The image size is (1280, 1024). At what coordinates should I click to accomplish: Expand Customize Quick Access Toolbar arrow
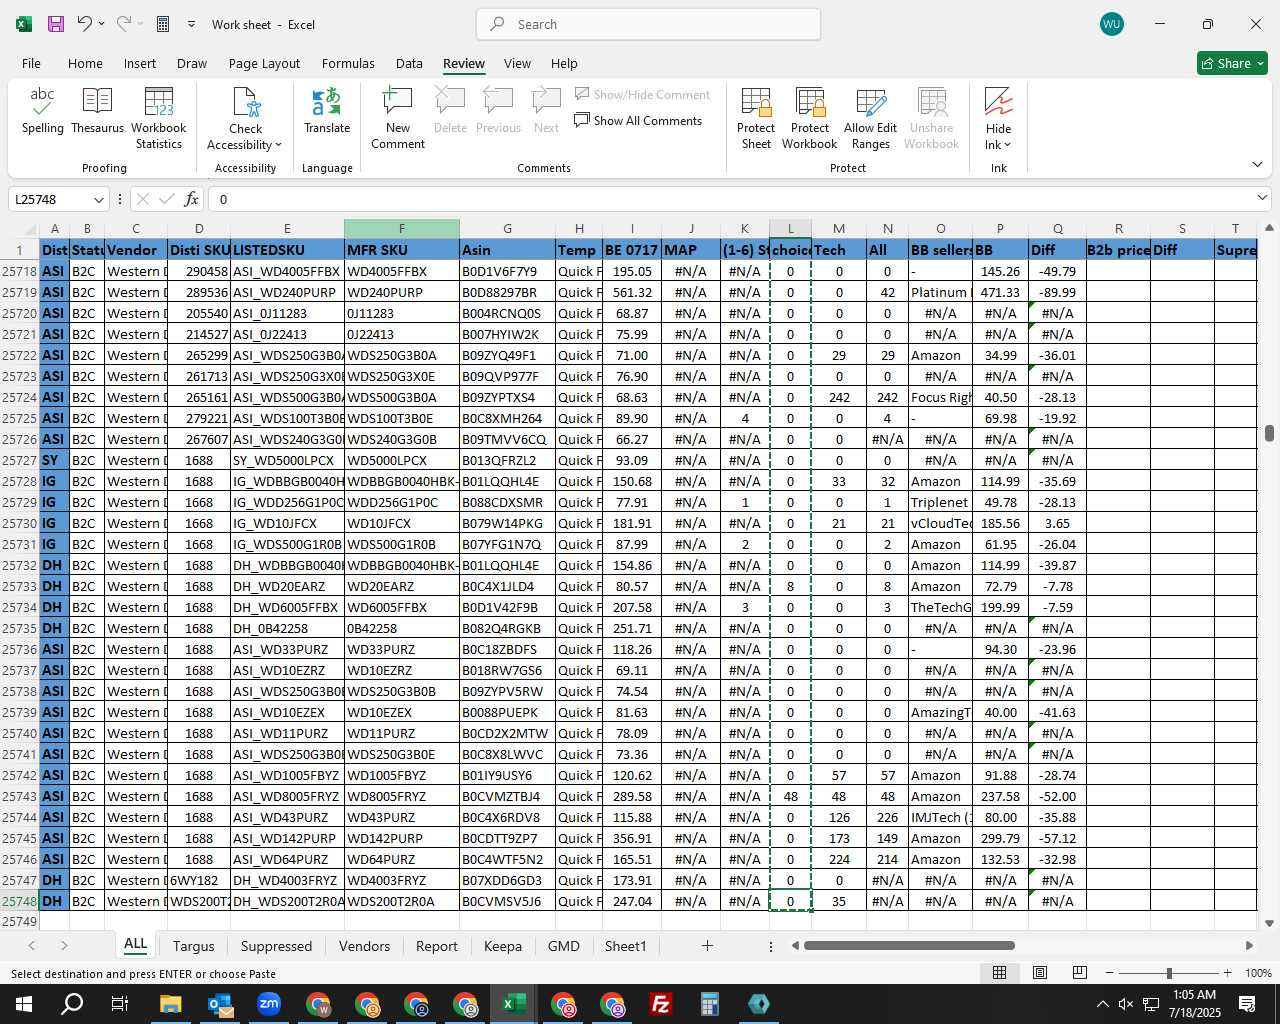(191, 24)
